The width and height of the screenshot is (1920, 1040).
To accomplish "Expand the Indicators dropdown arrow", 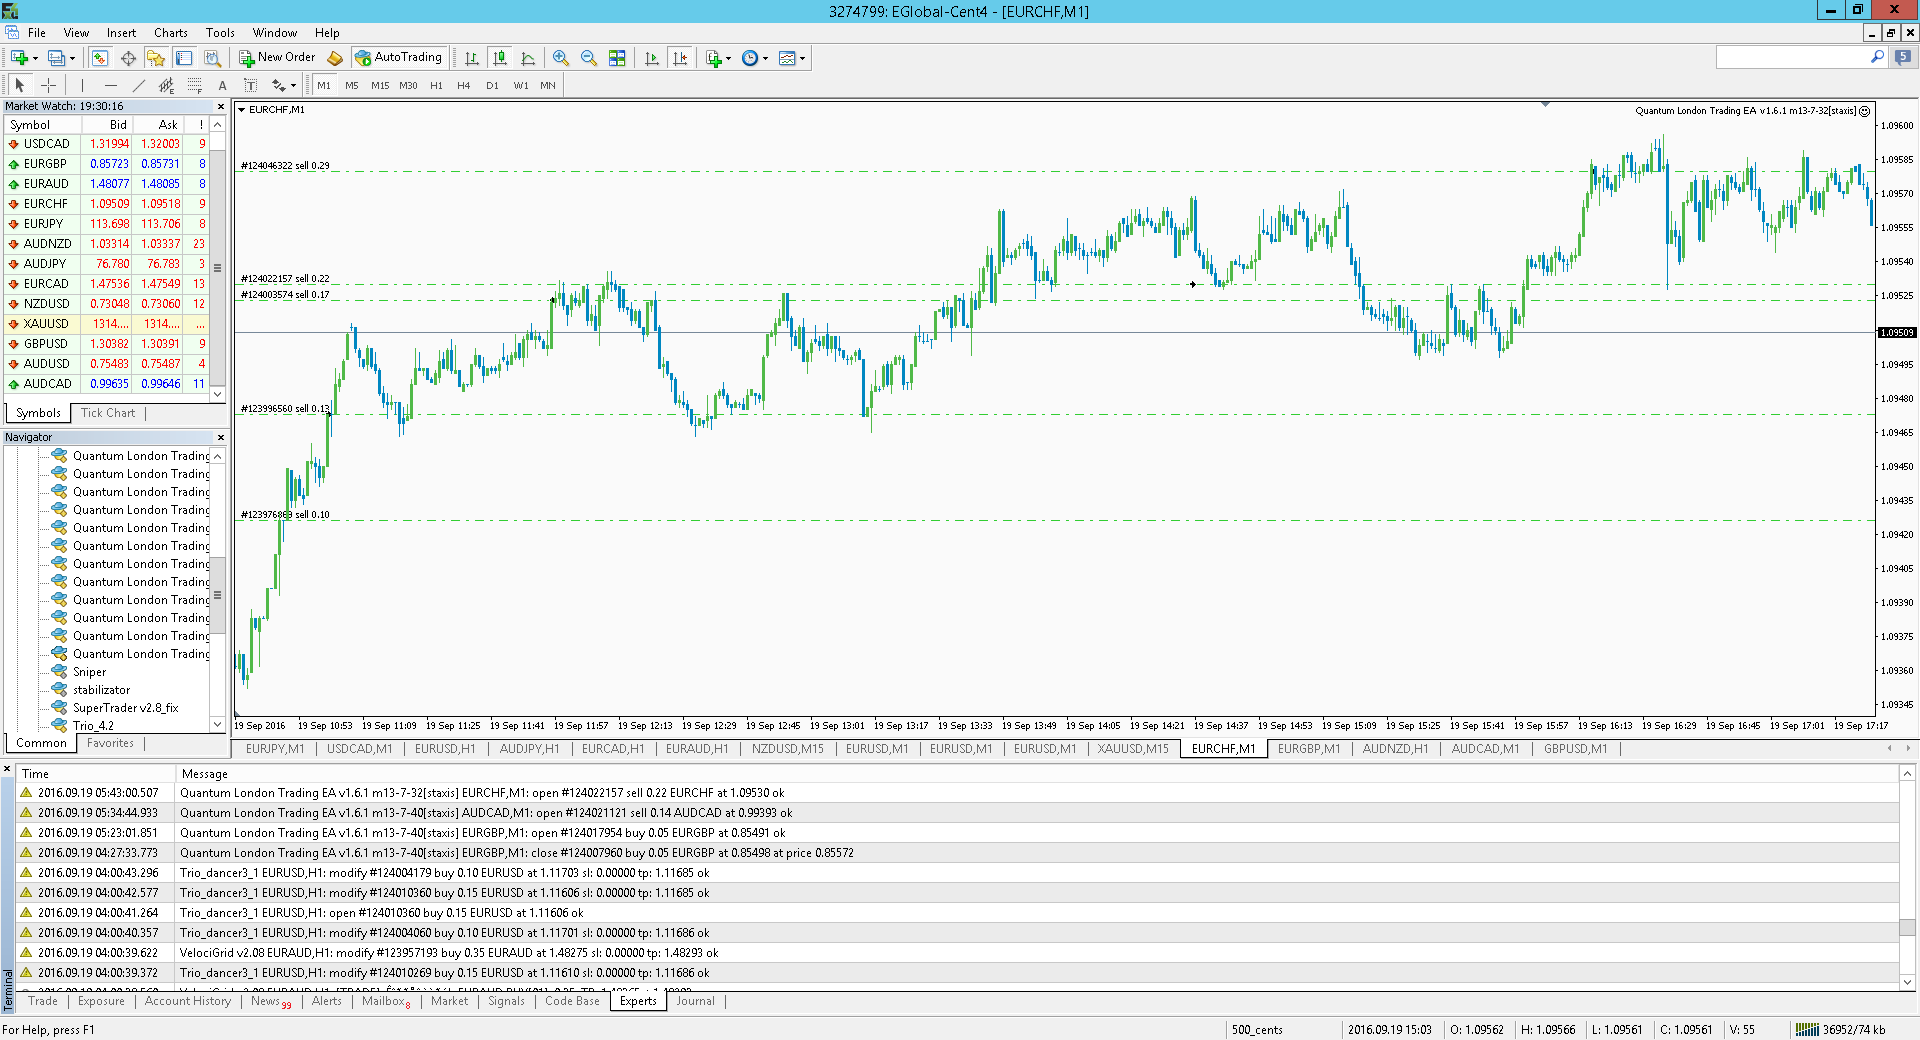I will 728,58.
